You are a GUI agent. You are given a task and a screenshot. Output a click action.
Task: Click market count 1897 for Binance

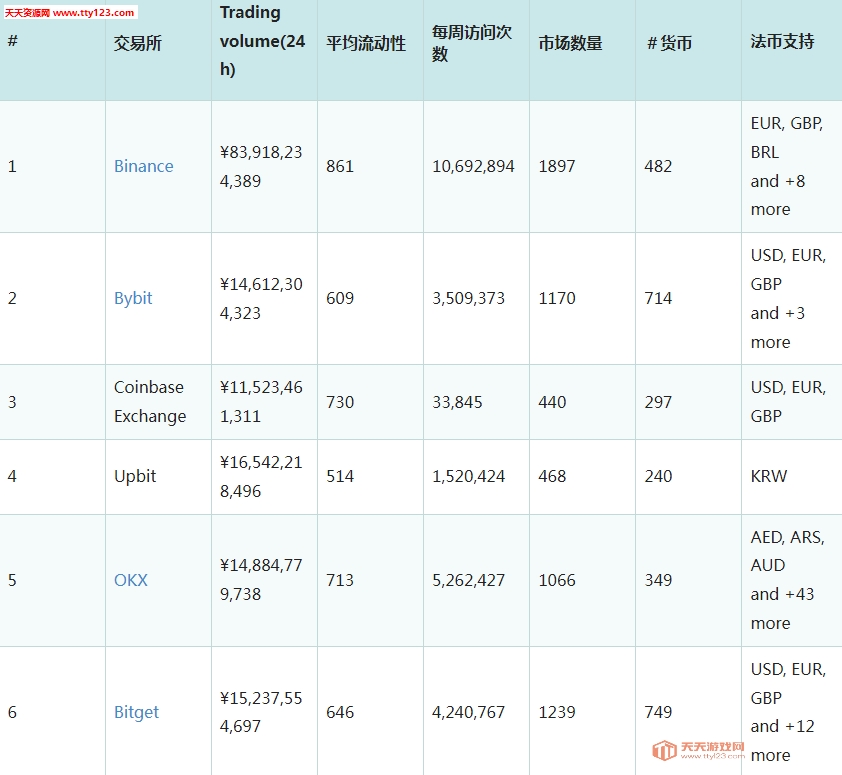(557, 166)
